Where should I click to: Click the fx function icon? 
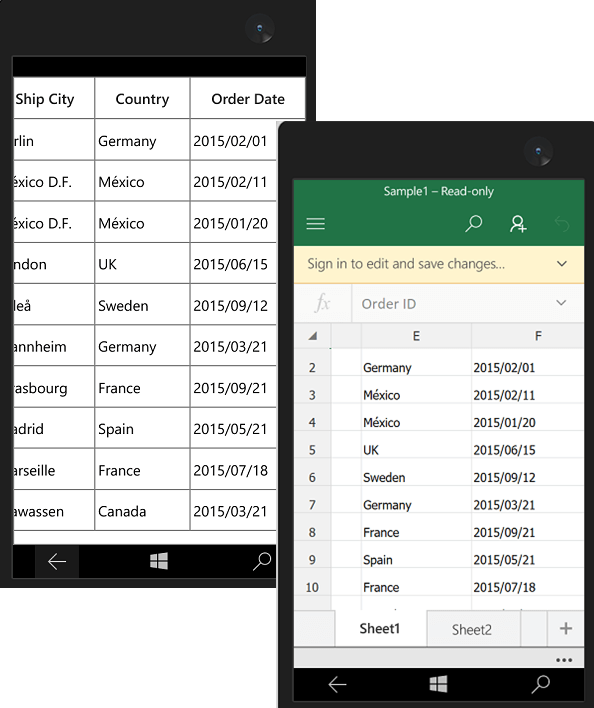coord(323,303)
